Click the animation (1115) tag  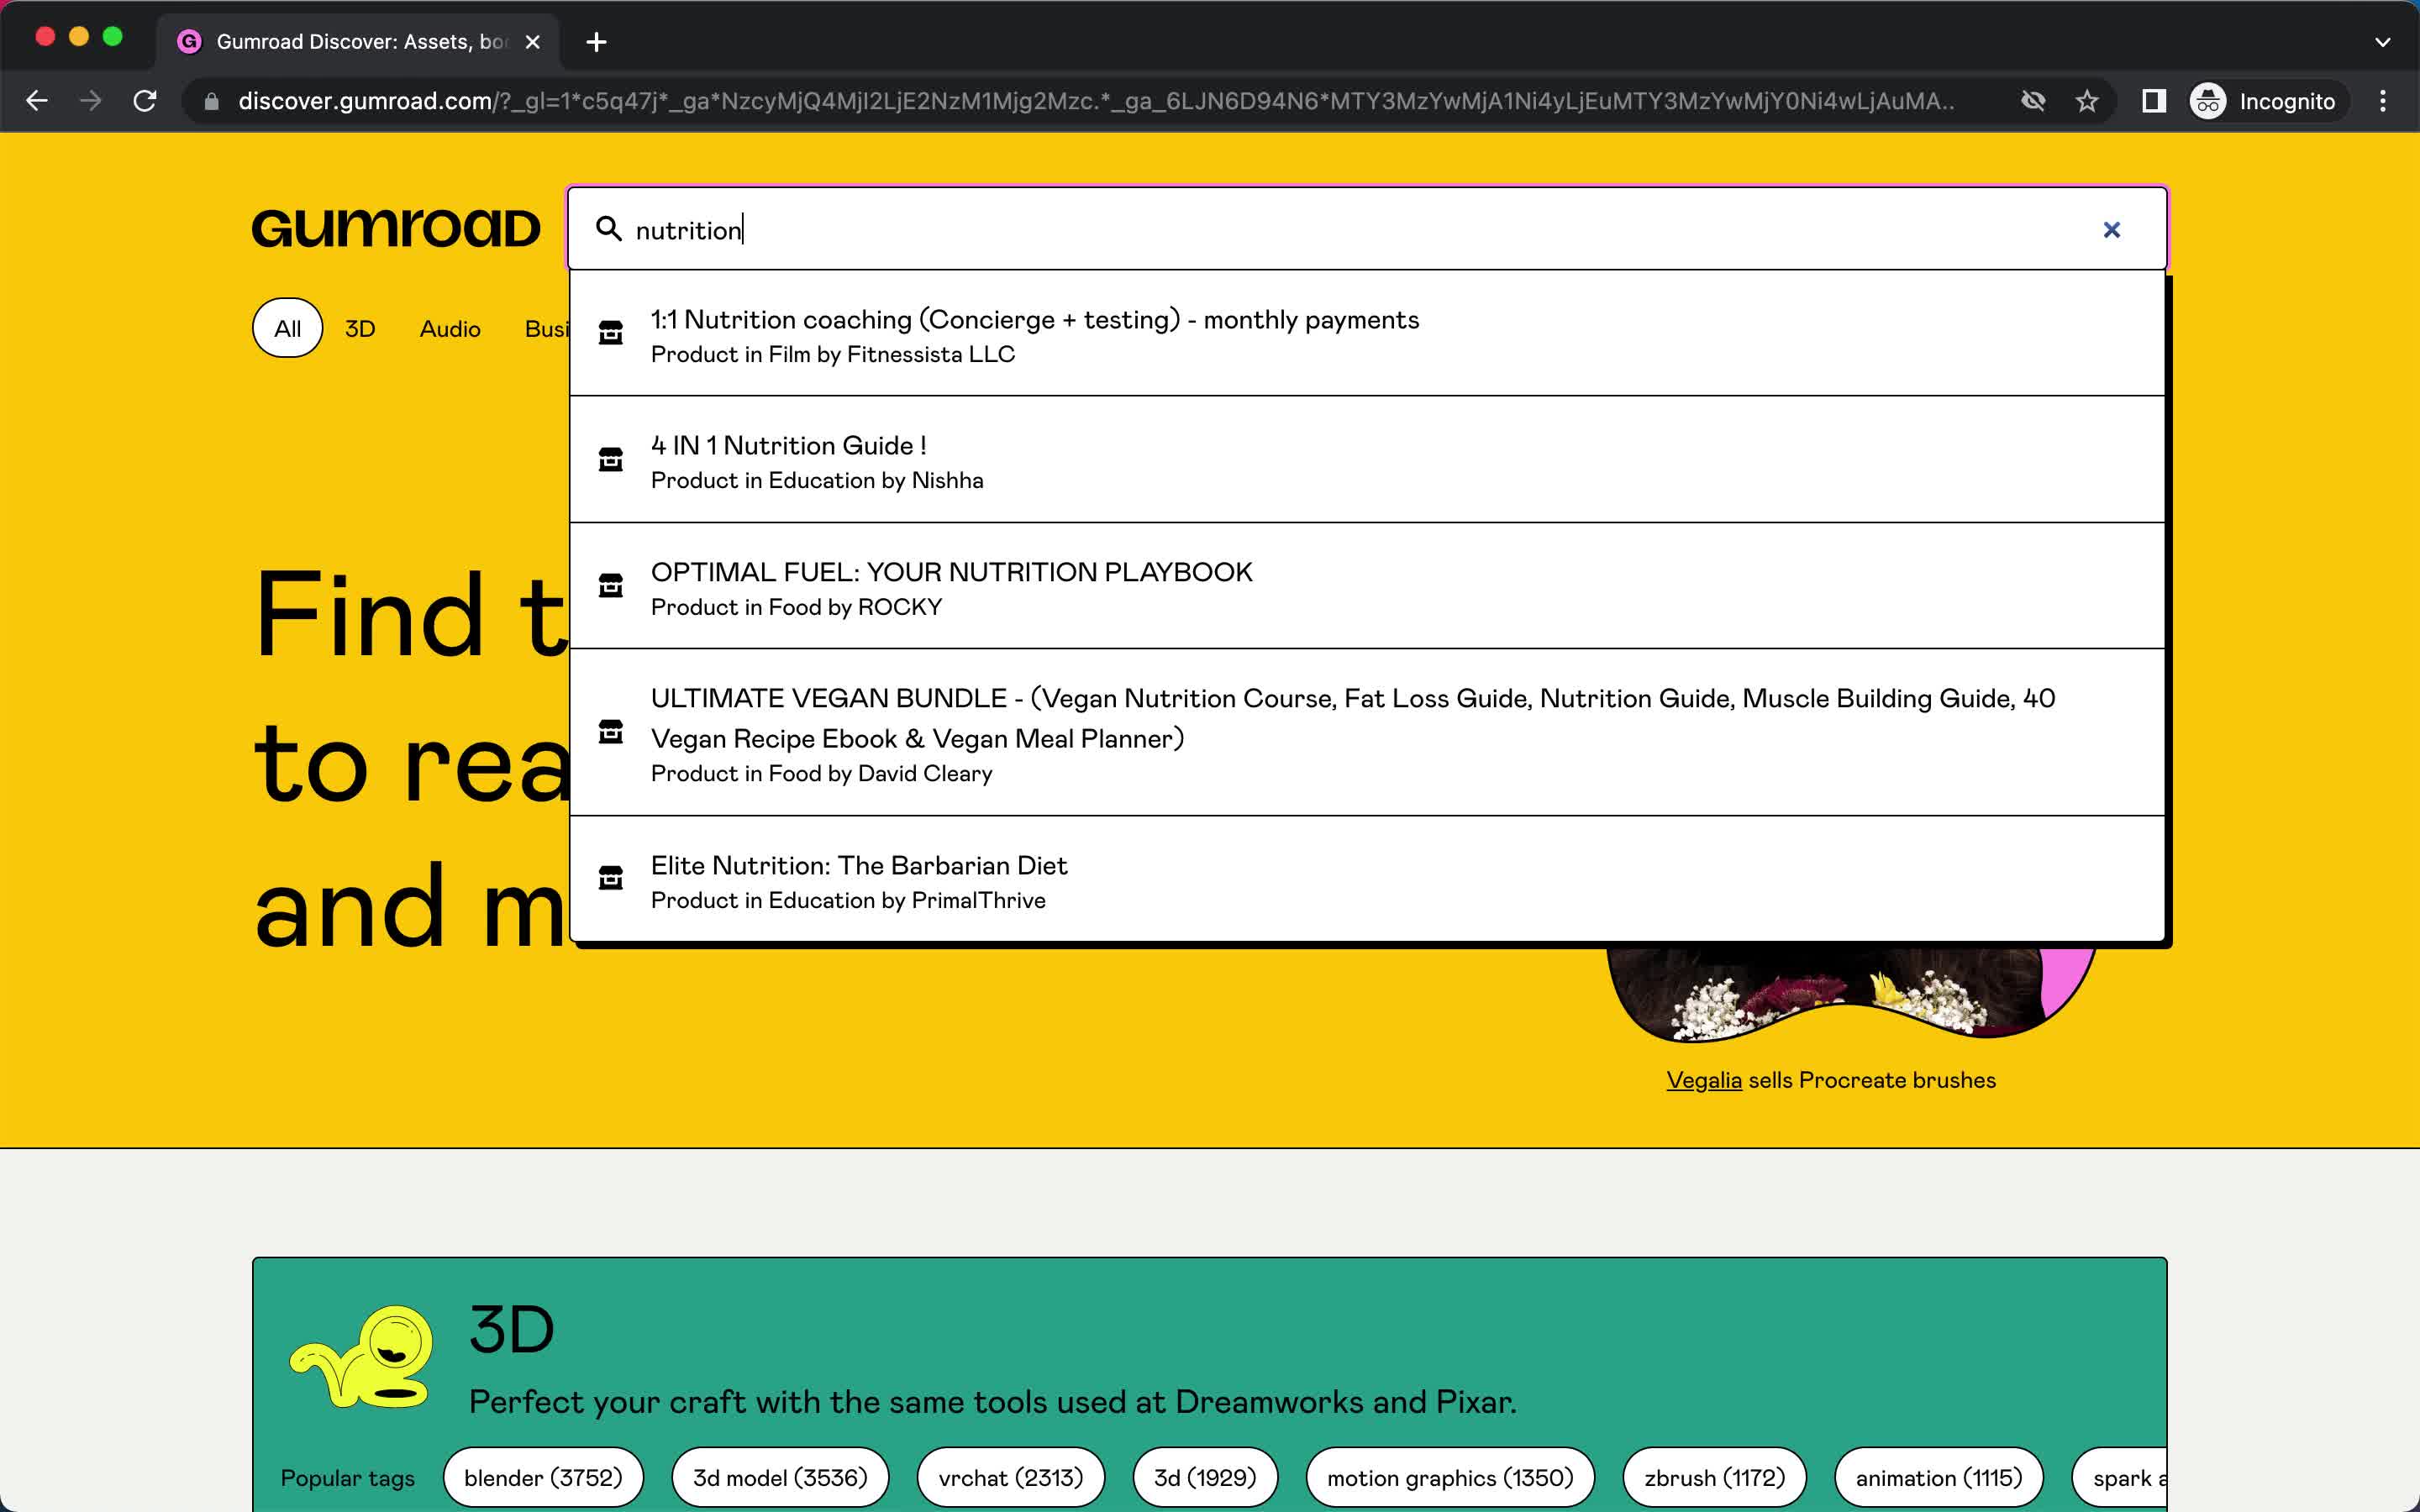[x=1938, y=1477]
